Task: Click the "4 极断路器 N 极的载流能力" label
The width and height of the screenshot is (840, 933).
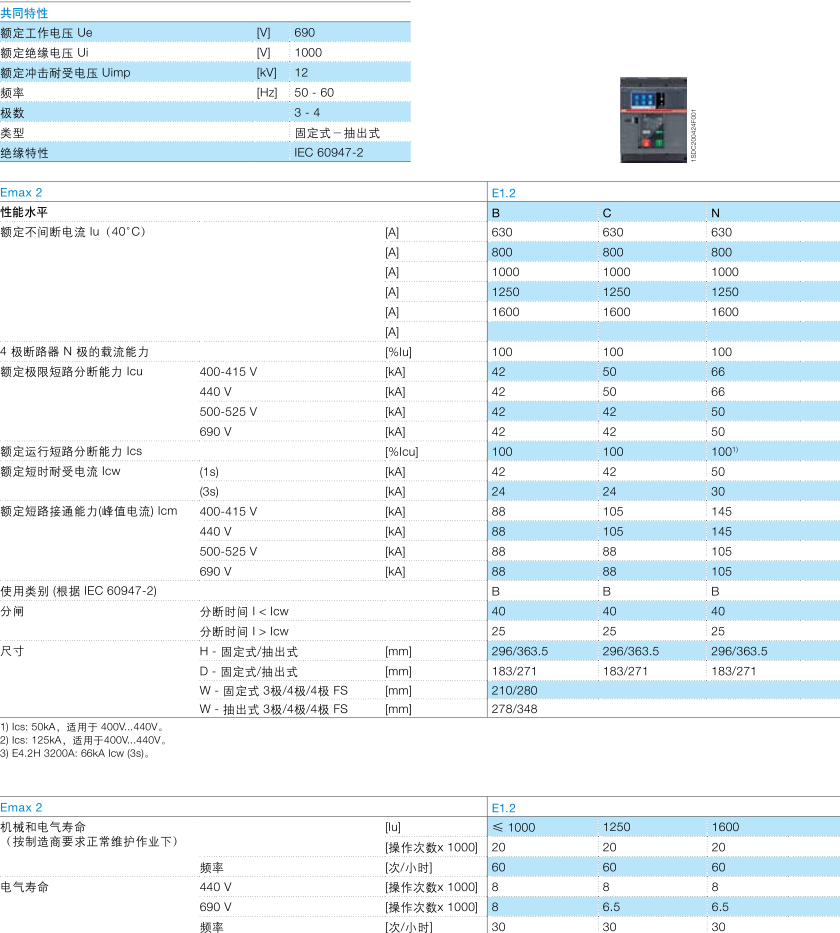Action: [x=75, y=352]
